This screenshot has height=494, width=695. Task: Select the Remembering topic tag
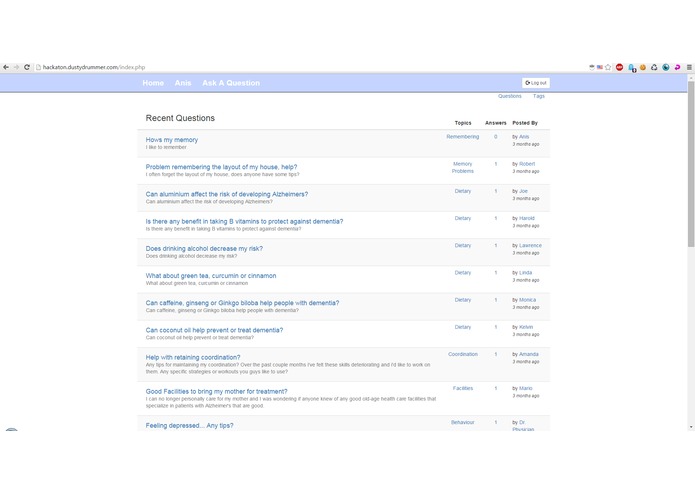click(x=463, y=137)
